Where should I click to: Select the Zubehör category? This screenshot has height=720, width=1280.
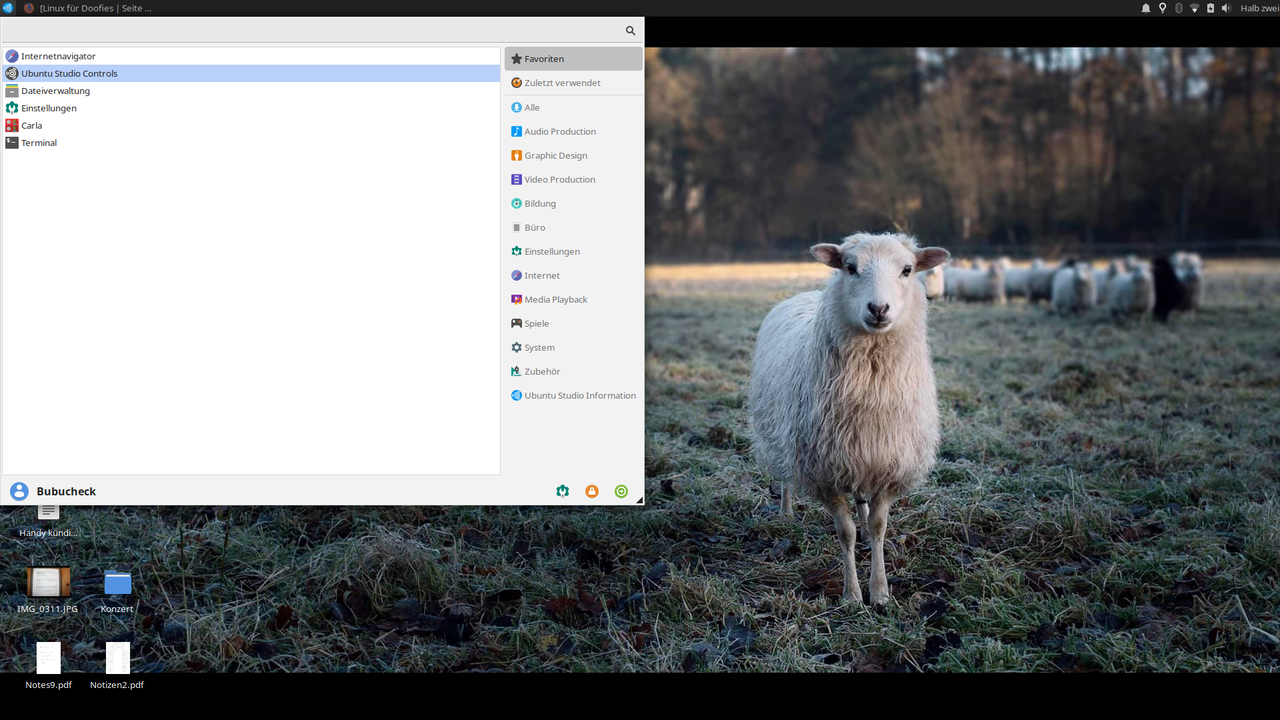point(574,371)
